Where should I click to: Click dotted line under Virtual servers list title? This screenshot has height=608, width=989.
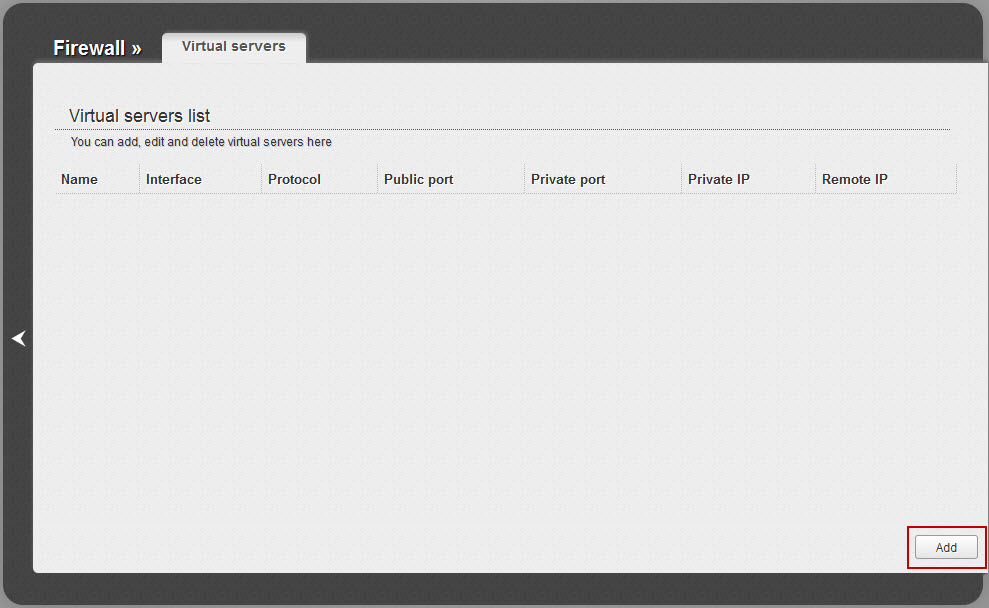(x=500, y=129)
